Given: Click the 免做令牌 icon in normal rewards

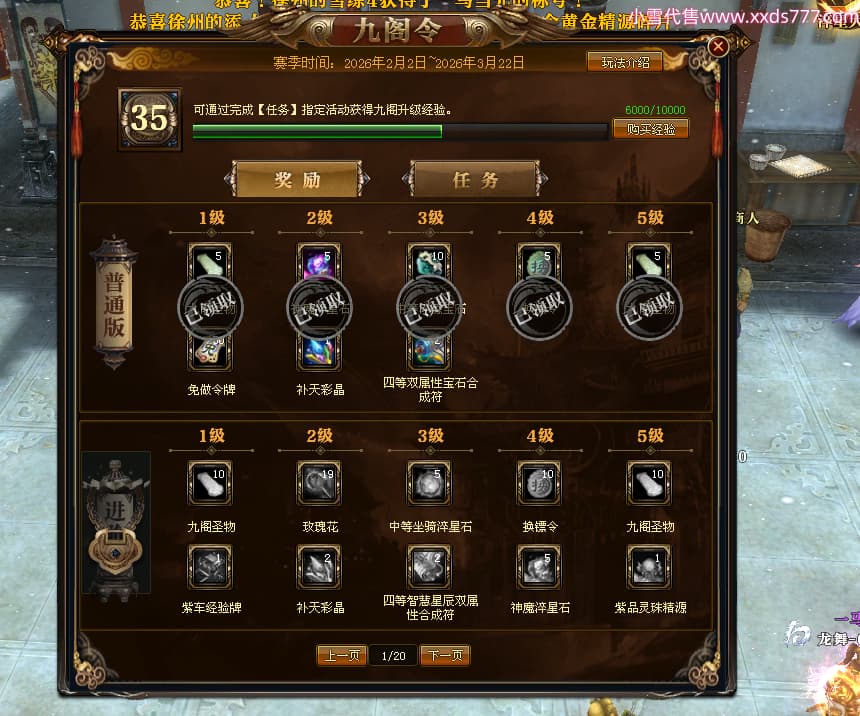Looking at the screenshot, I should coord(210,352).
